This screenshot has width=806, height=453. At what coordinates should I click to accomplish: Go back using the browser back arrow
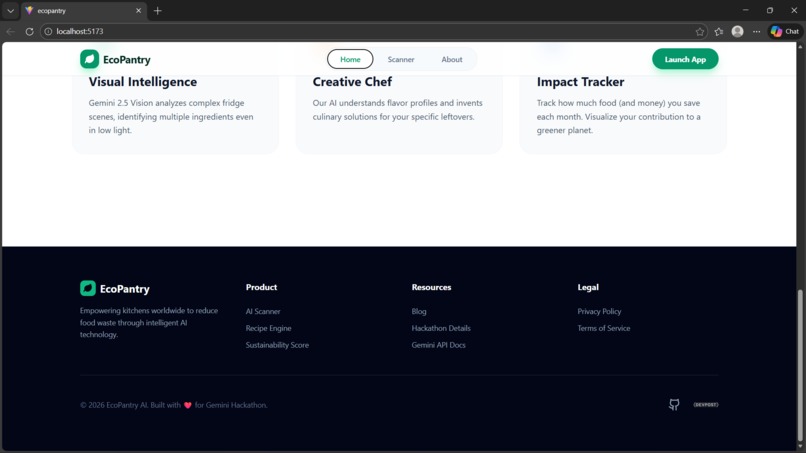10,31
